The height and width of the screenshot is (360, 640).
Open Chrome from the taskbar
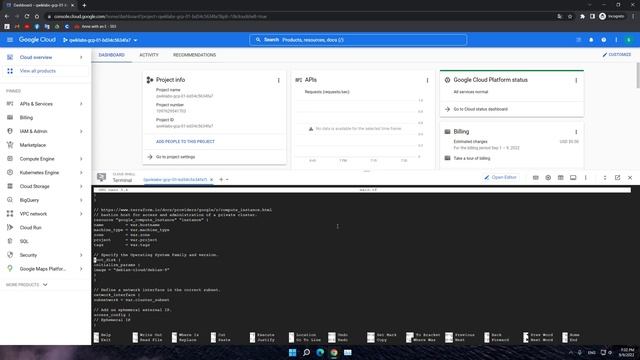point(334,353)
